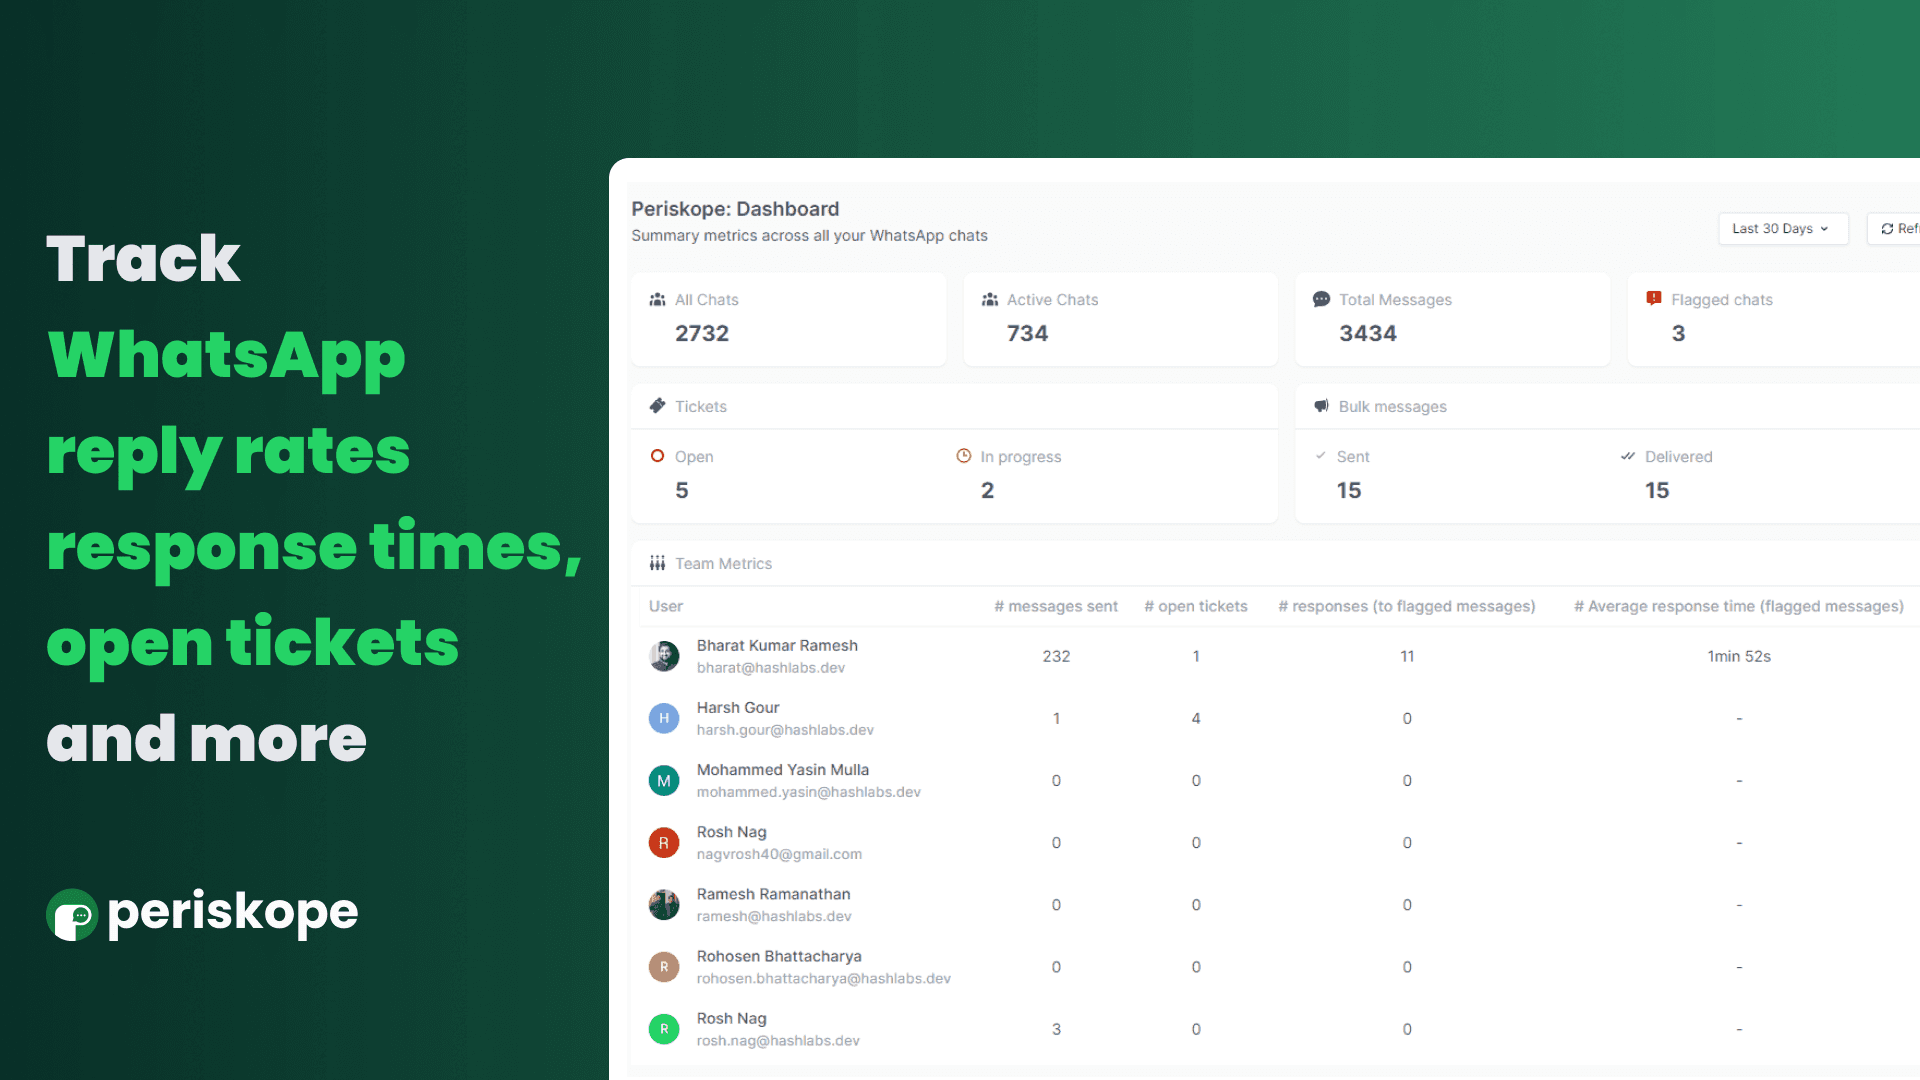Click the Bulk messages megaphone icon
The width and height of the screenshot is (1920, 1080).
click(1321, 406)
